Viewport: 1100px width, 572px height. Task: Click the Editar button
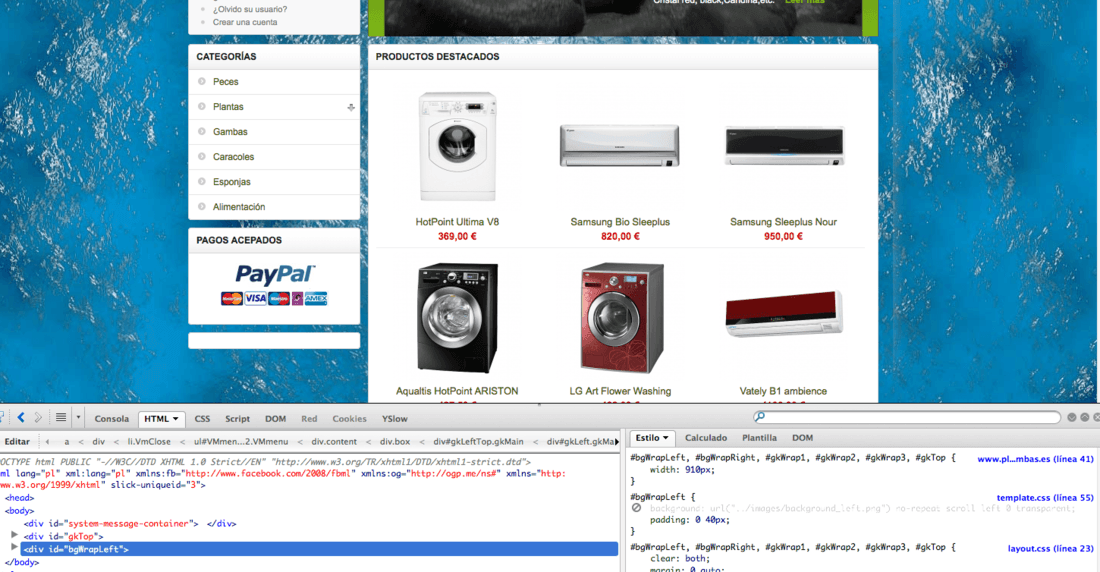click(x=18, y=441)
